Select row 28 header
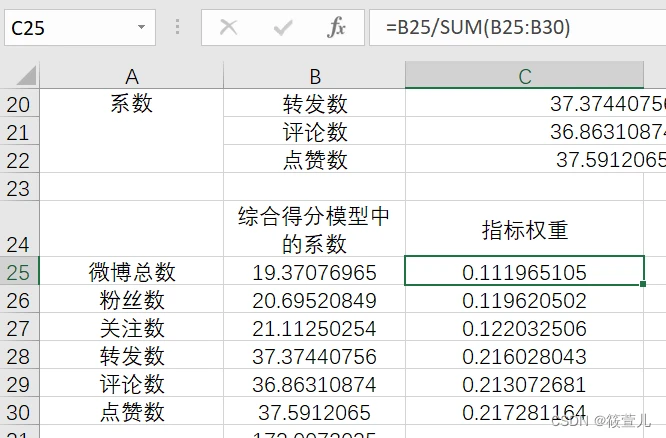This screenshot has height=438, width=666. tap(20, 355)
